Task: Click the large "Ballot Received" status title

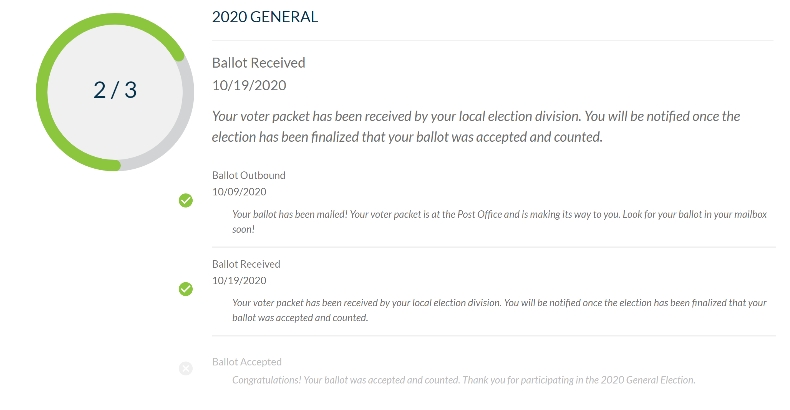Action: pos(259,63)
